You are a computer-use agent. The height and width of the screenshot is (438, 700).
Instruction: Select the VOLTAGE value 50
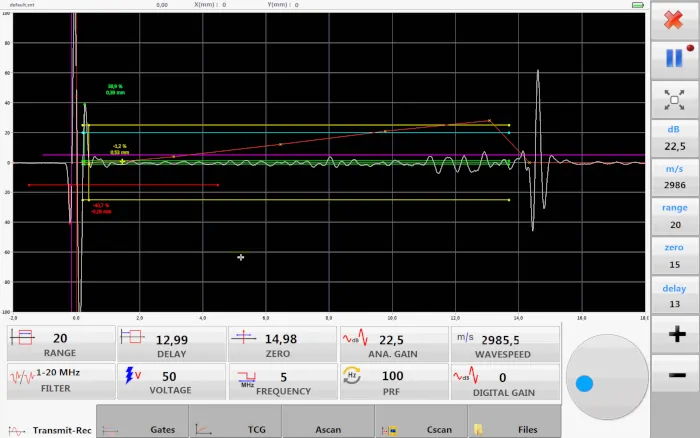tap(169, 377)
